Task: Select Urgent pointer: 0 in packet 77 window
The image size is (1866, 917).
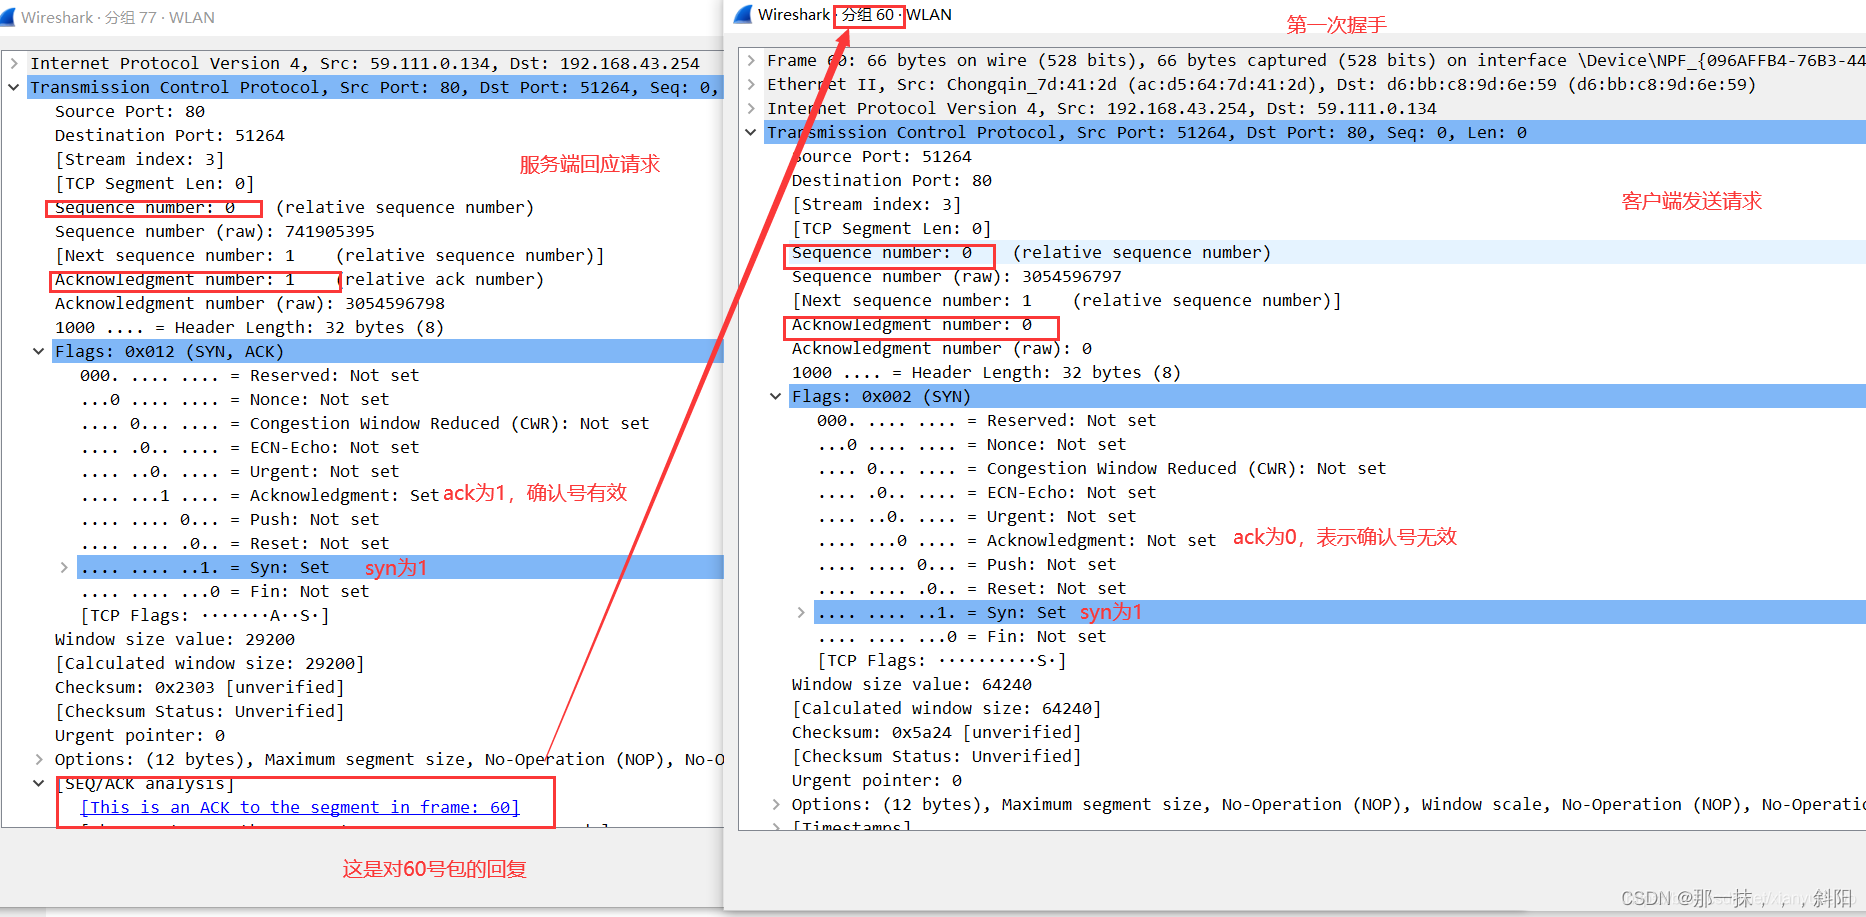Action: [140, 735]
